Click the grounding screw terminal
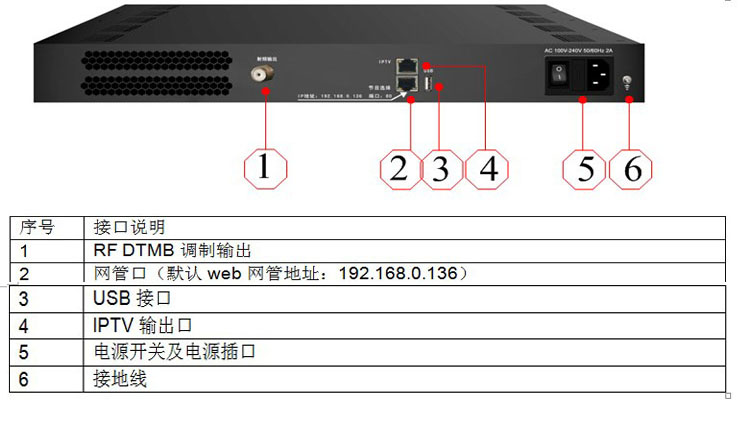 pos(627,81)
